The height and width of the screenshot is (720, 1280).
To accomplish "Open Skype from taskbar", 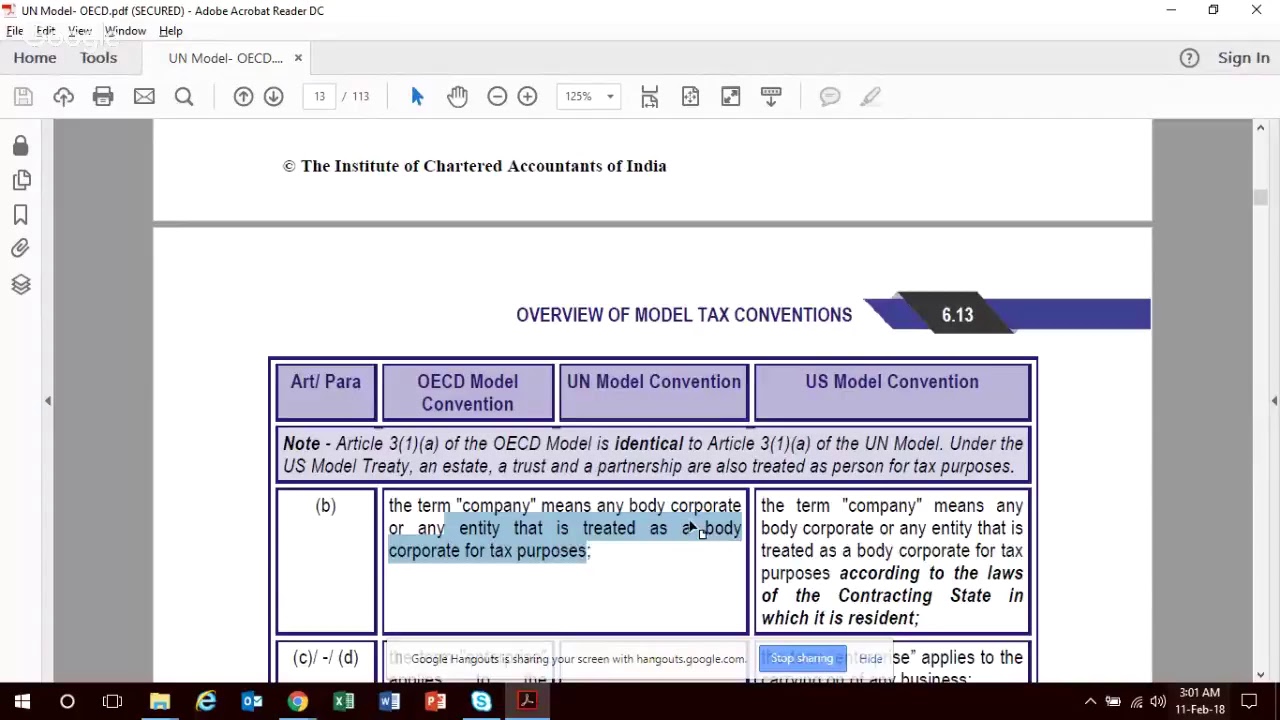I will click(x=482, y=702).
